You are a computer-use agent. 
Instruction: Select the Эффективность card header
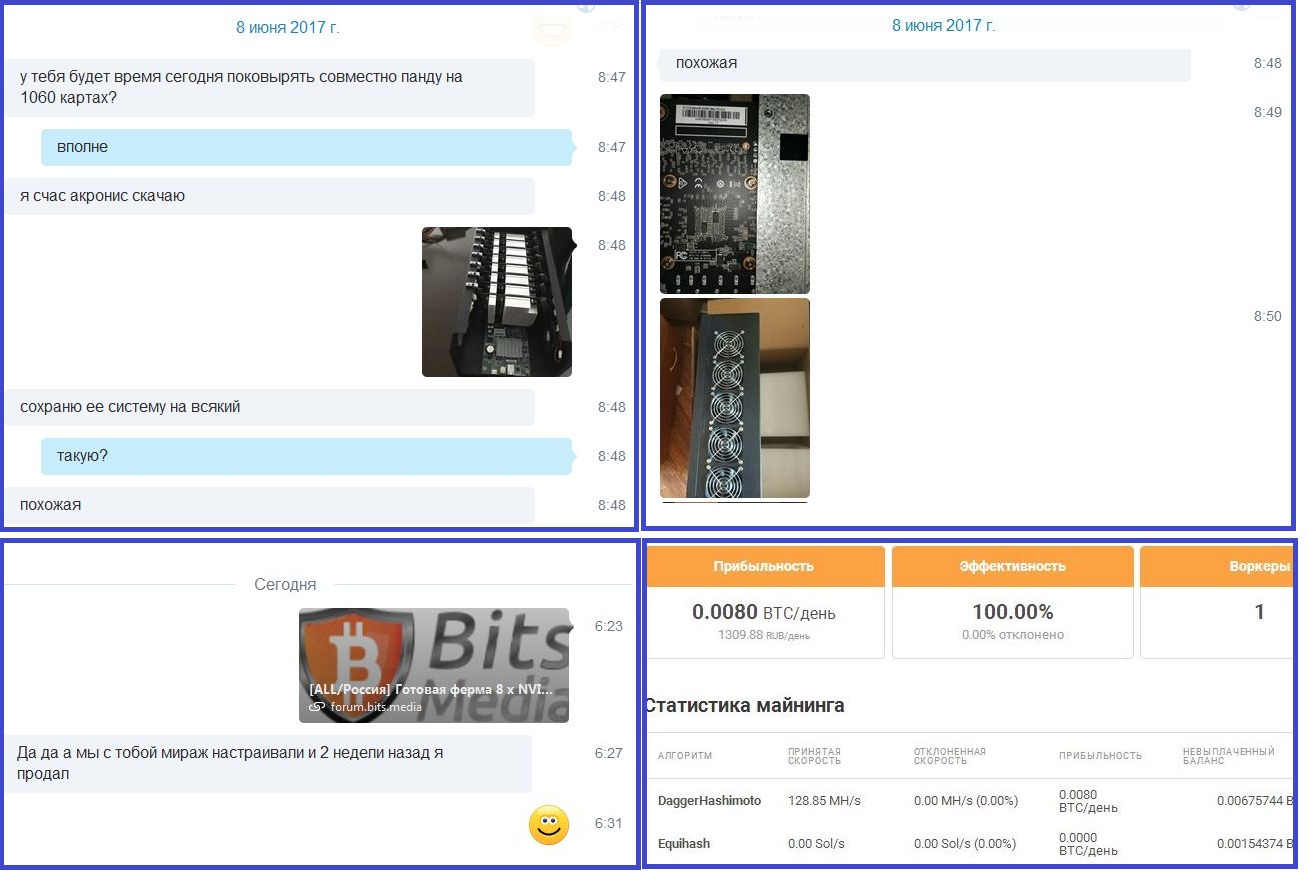click(x=1012, y=566)
